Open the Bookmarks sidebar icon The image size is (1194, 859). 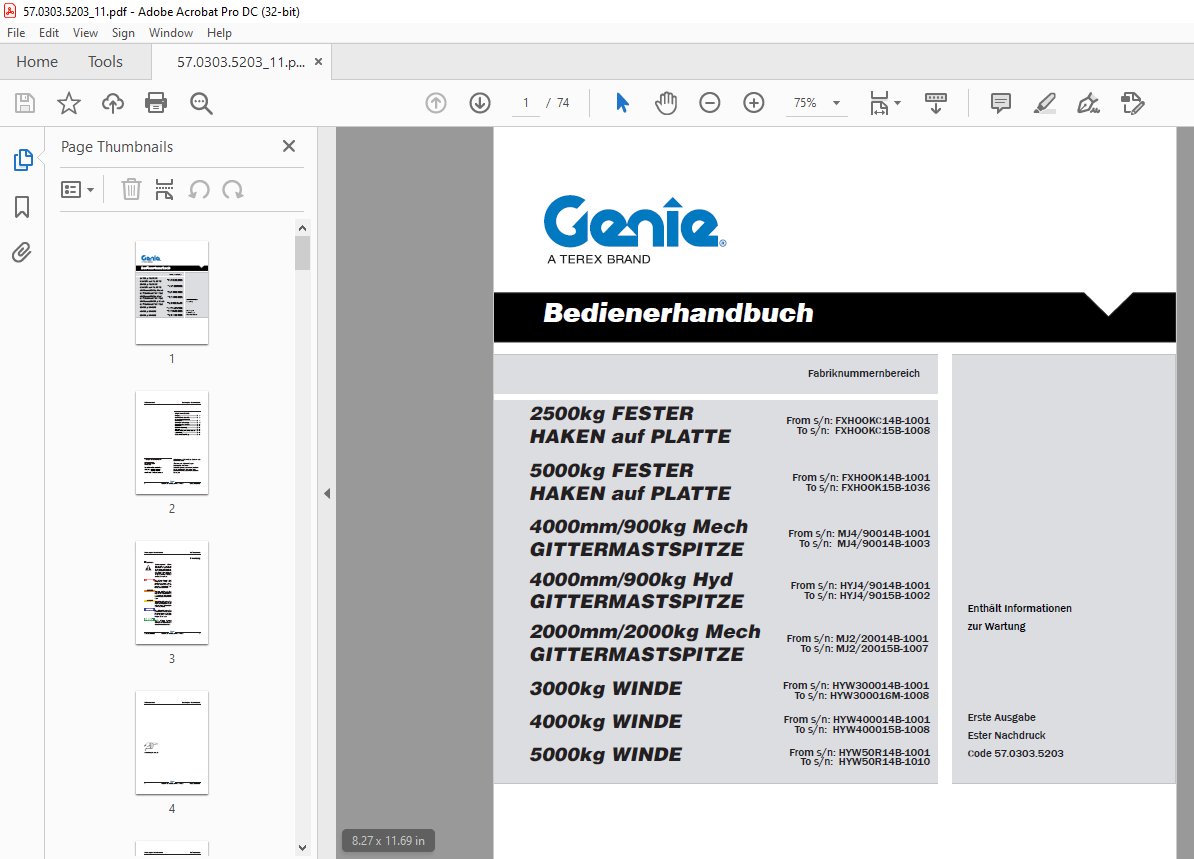22,206
